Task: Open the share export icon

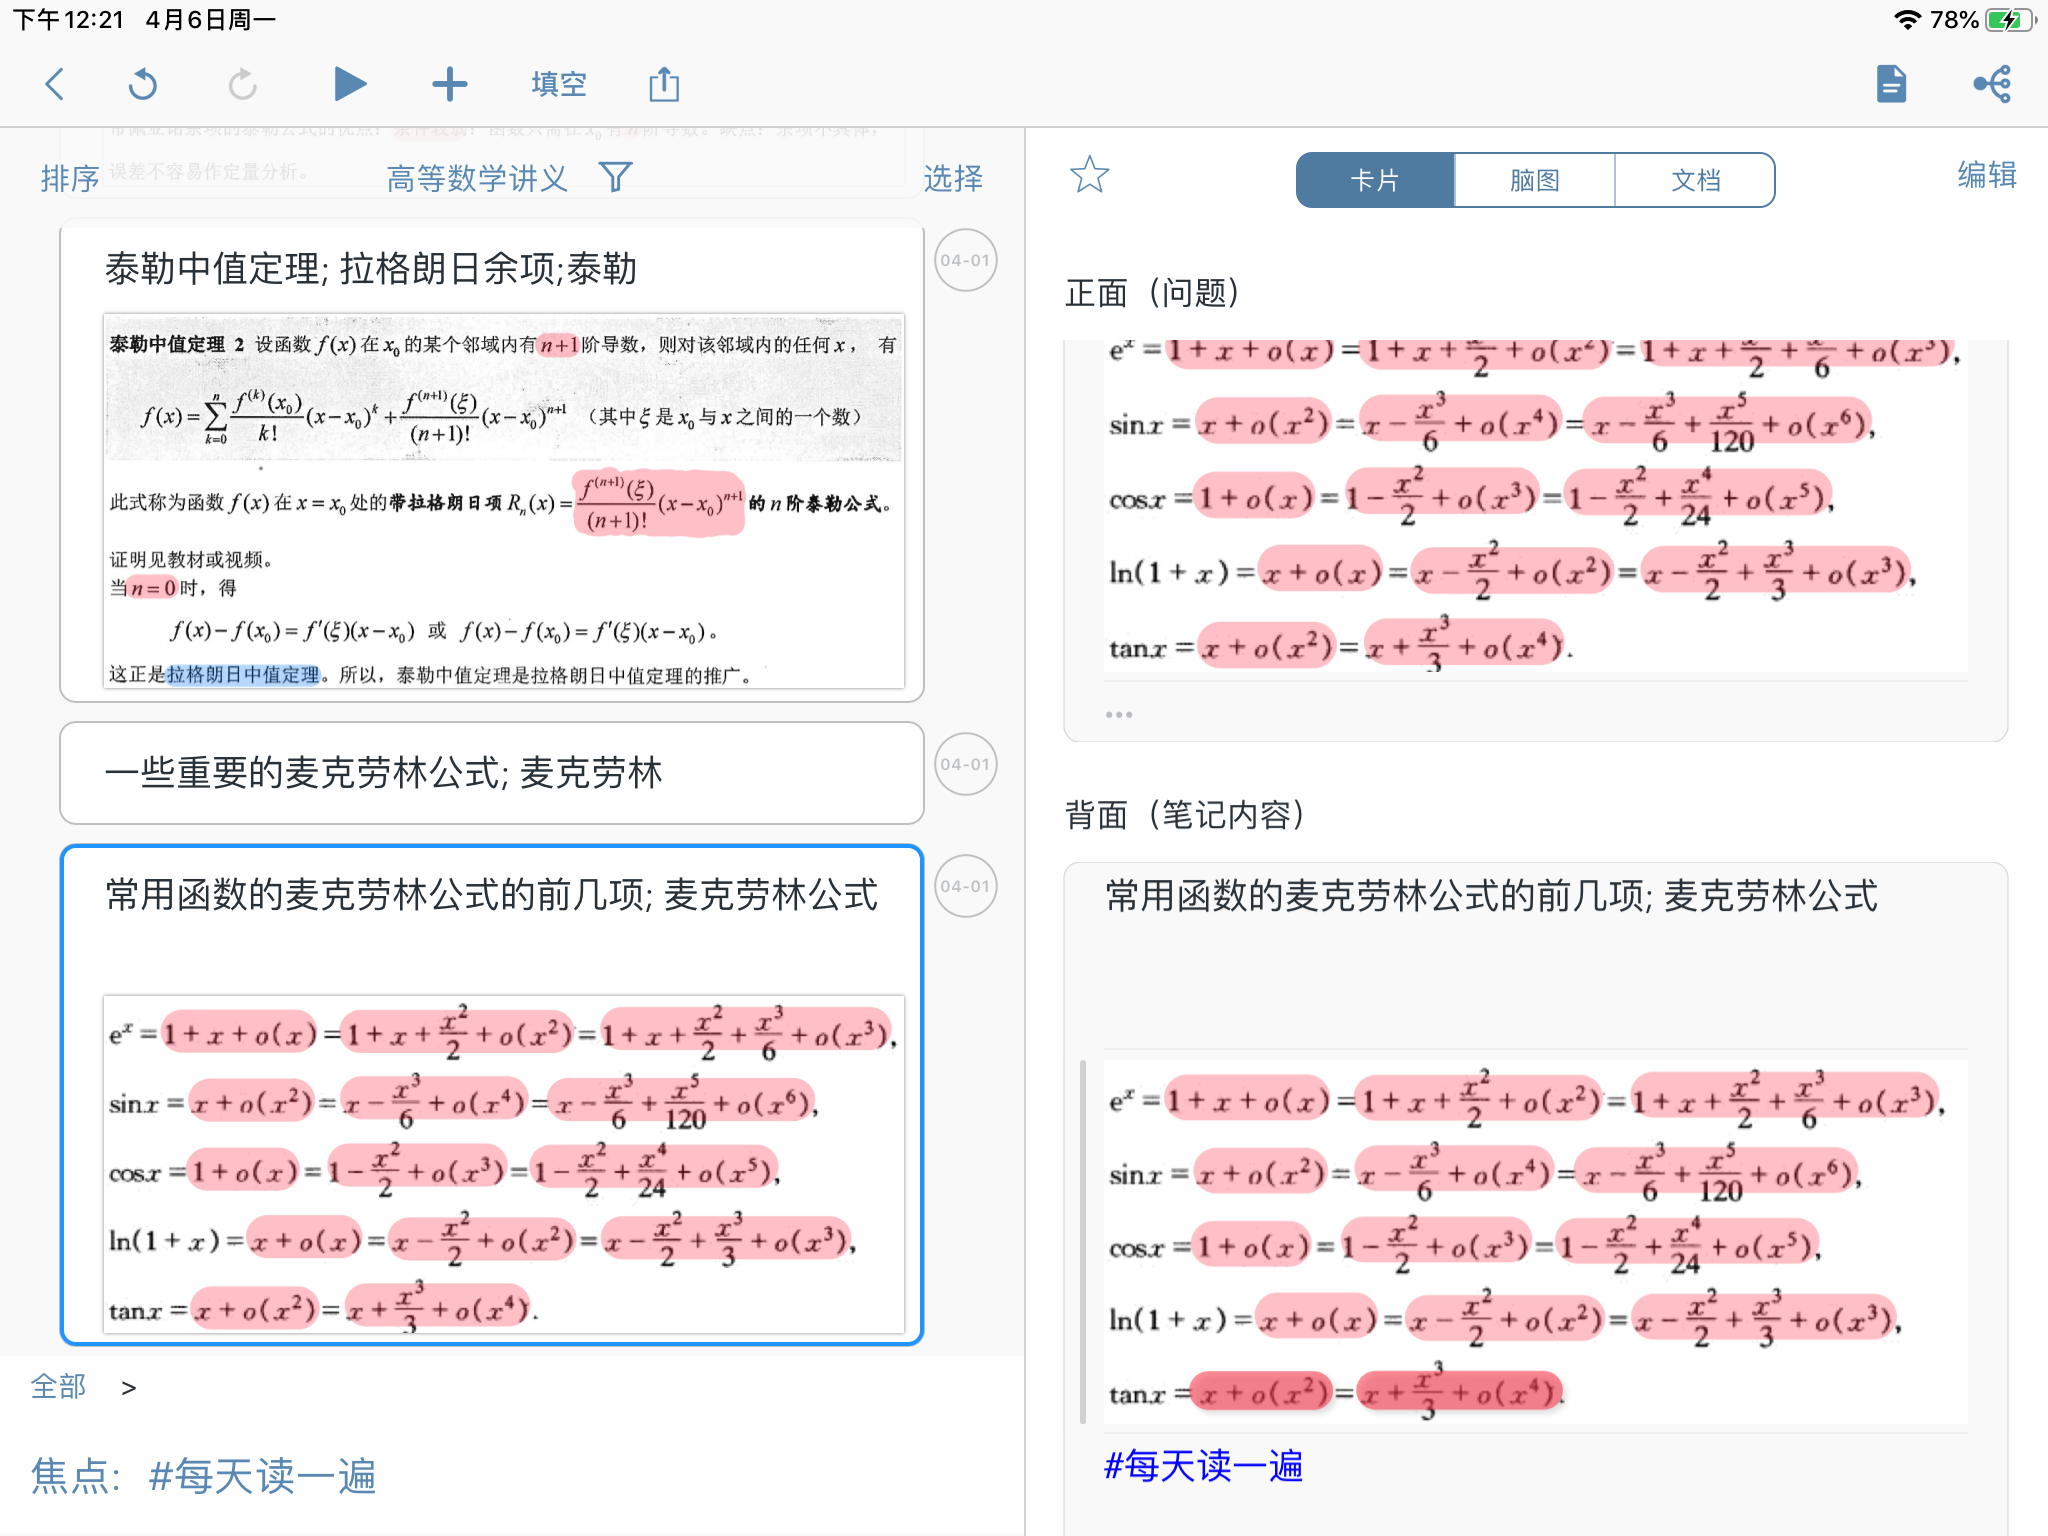Action: tap(664, 84)
